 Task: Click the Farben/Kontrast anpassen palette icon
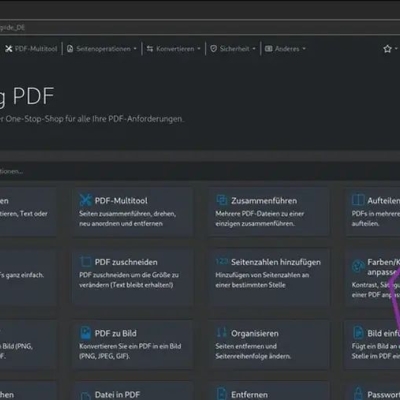pos(358,266)
